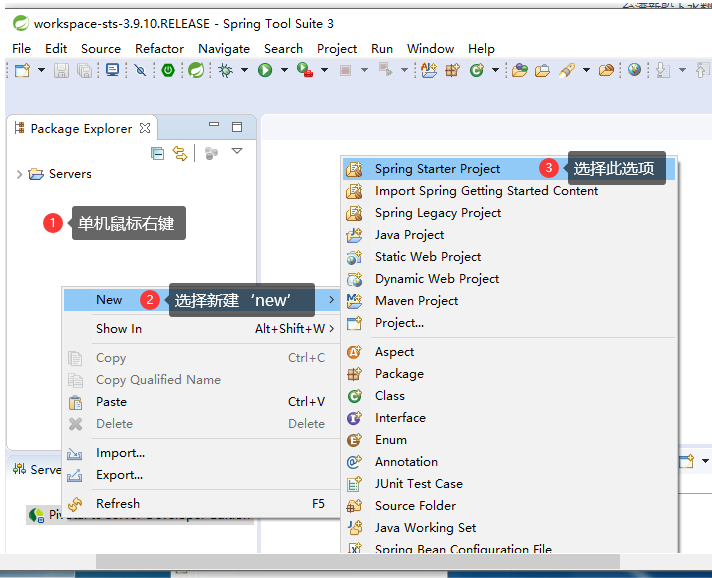Click the New Java Package toolbar icon
The width and height of the screenshot is (712, 578).
point(452,70)
